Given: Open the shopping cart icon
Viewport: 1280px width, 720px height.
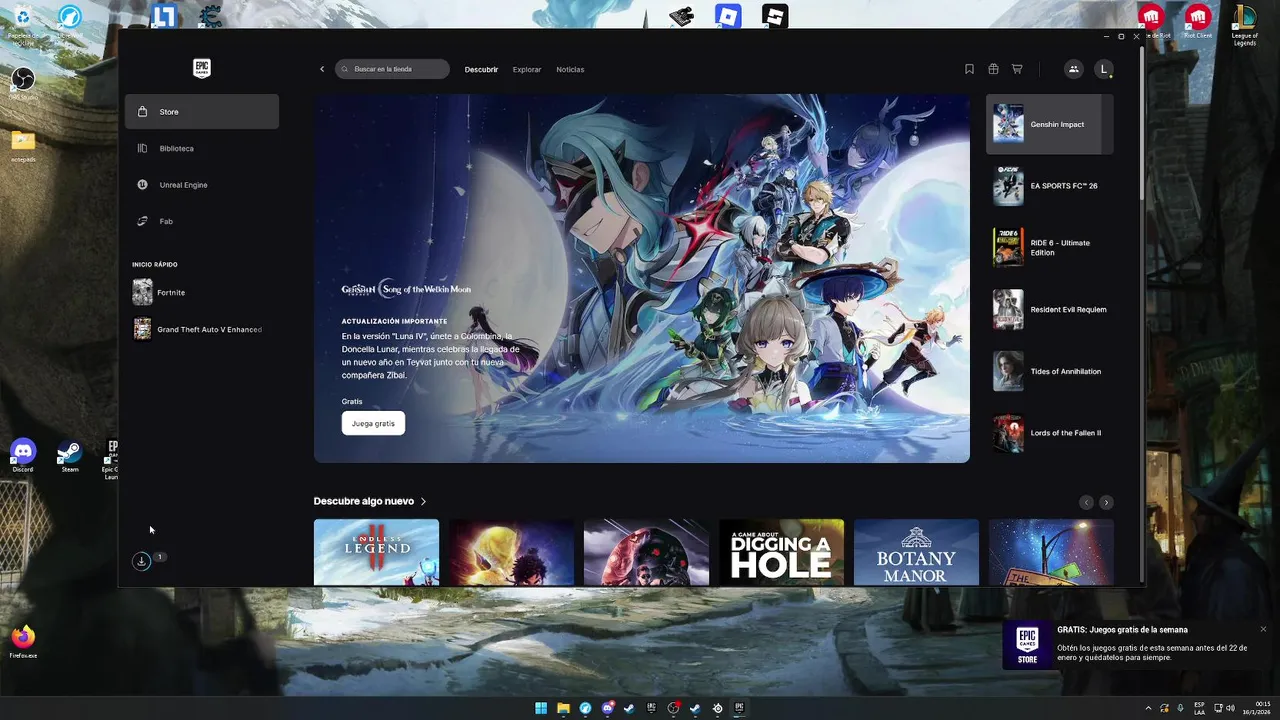Looking at the screenshot, I should (x=1017, y=69).
